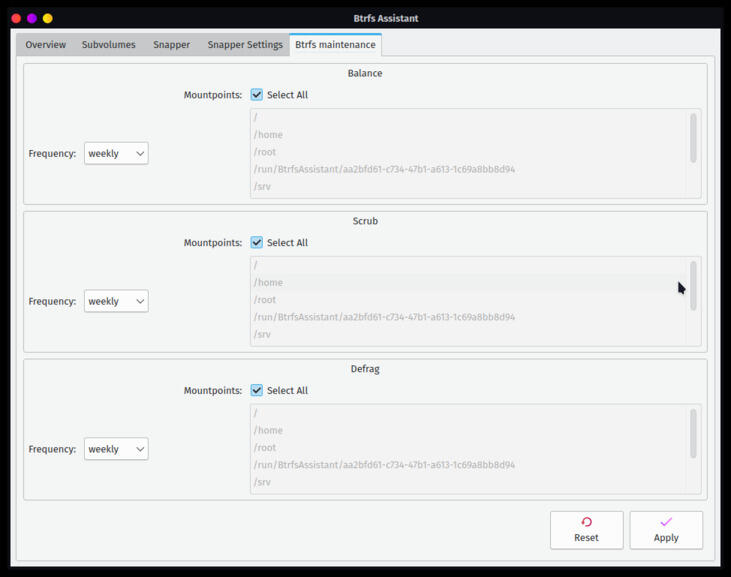Click the Balance mountpoints list scrollbar
Viewport: 731px width, 577px height.
[x=693, y=138]
